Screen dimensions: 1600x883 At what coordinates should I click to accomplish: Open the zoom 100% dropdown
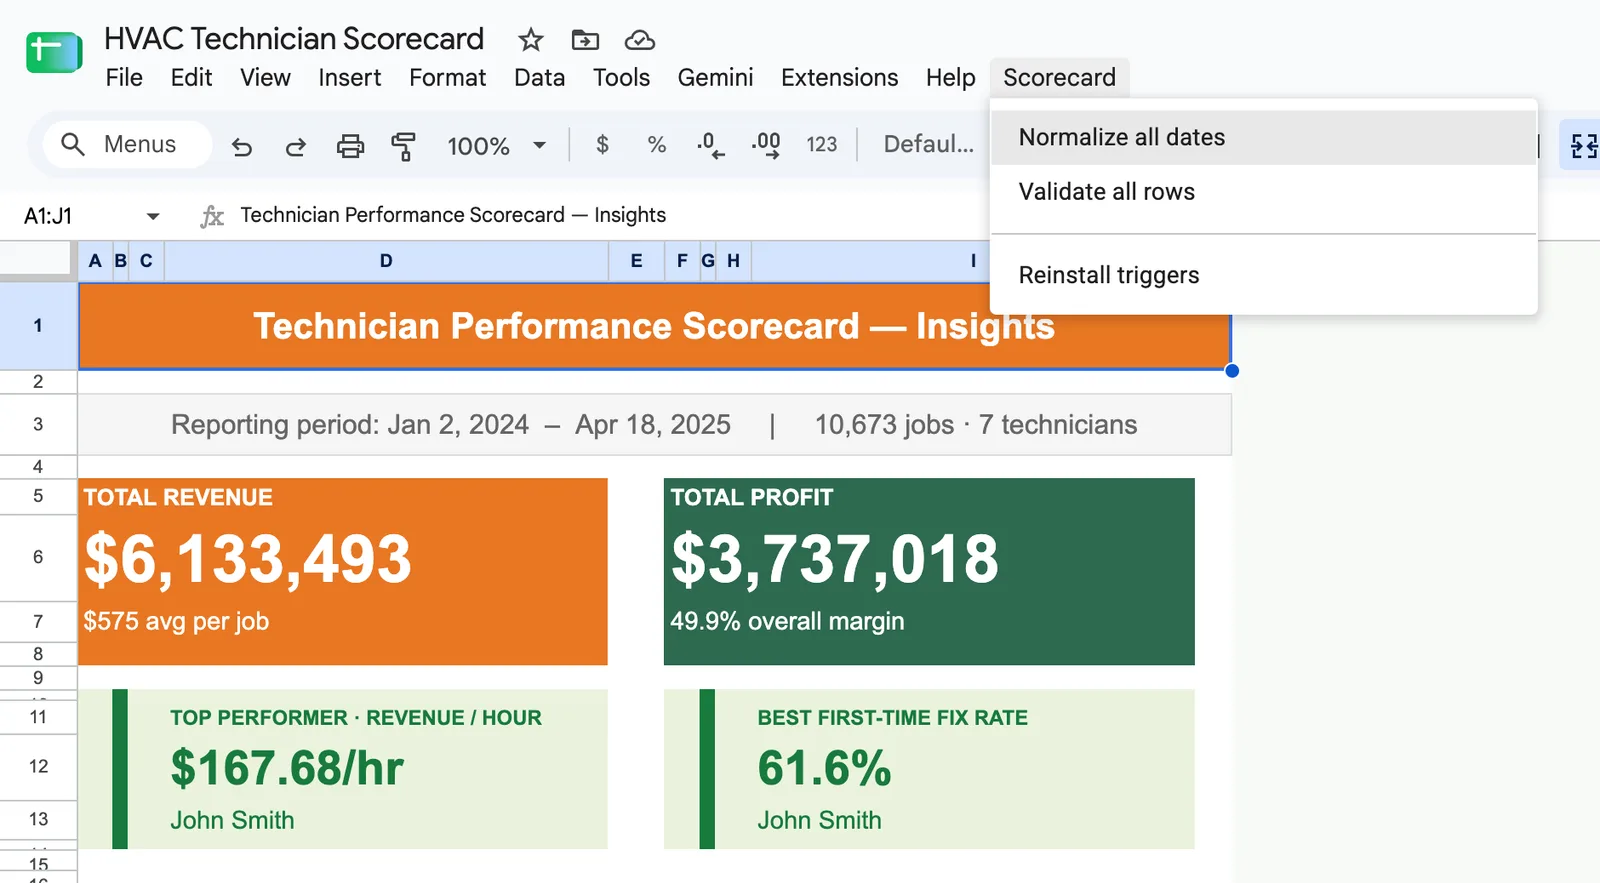pyautogui.click(x=497, y=146)
